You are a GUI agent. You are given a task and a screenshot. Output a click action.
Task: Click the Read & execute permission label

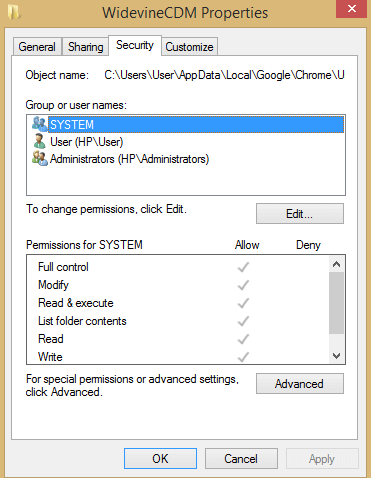point(76,303)
